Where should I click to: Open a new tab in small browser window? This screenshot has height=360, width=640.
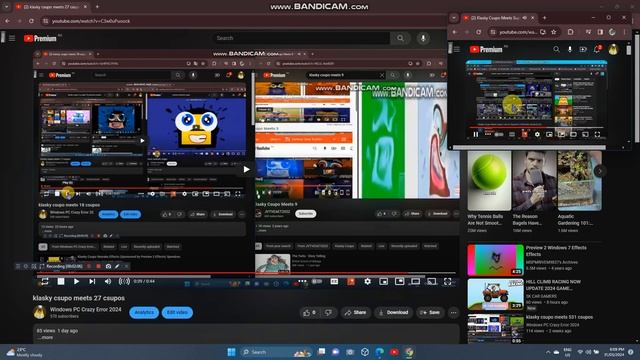click(x=544, y=18)
